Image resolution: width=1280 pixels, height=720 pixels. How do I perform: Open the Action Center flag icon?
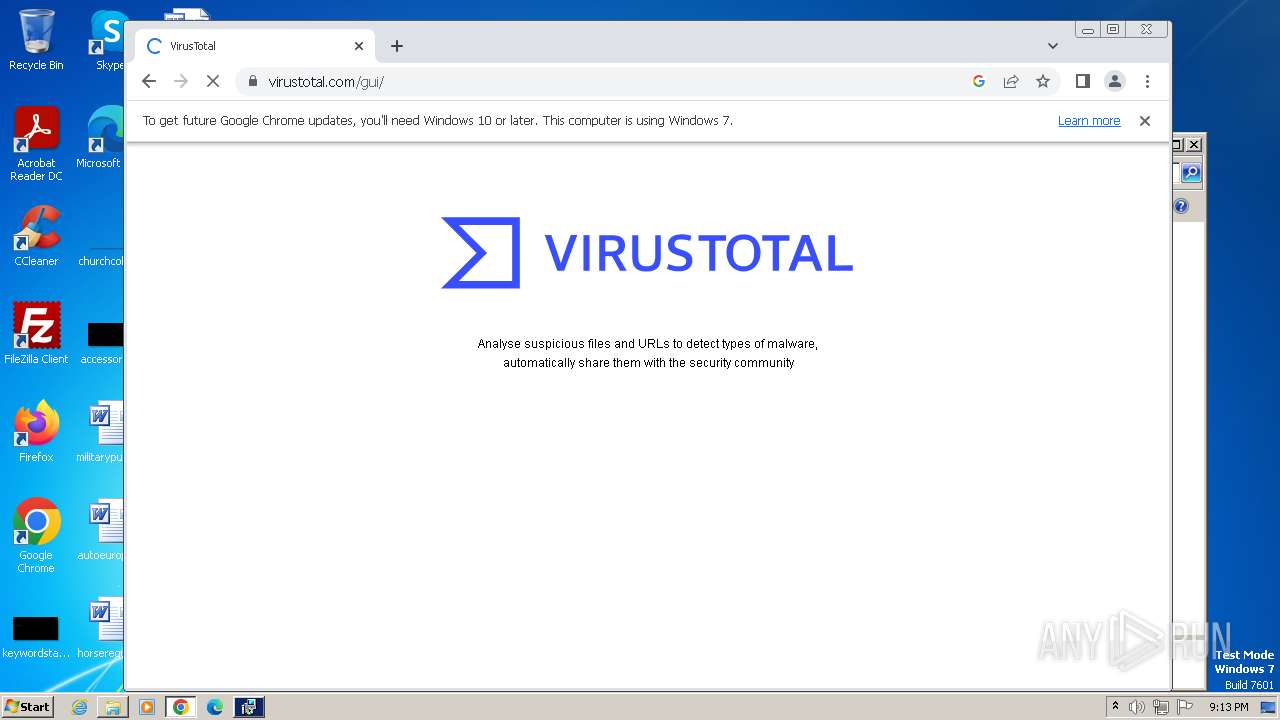tap(1183, 707)
